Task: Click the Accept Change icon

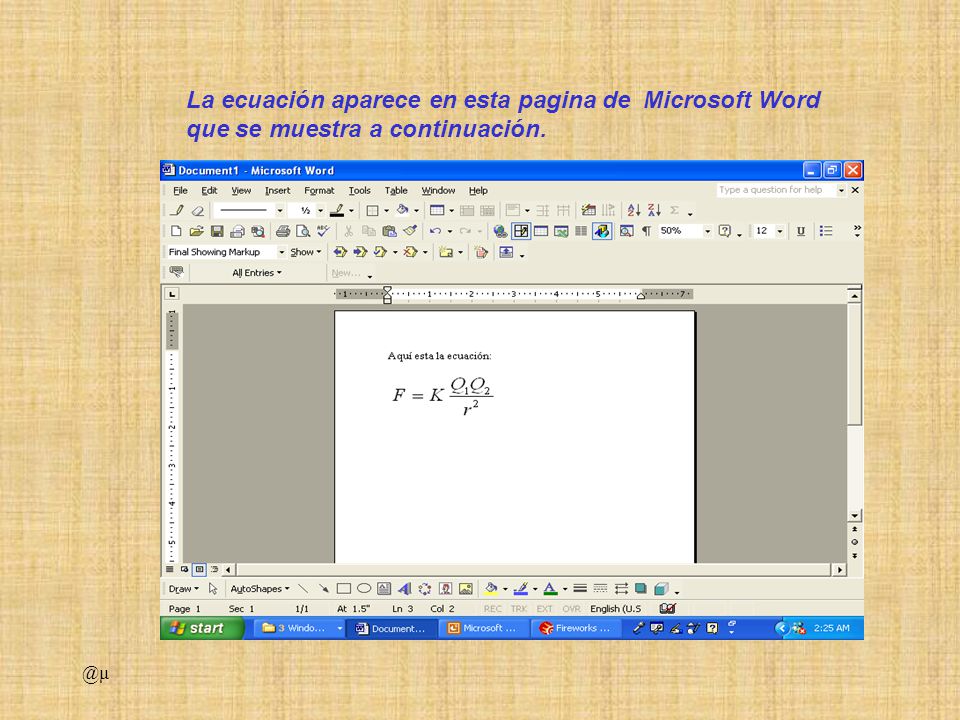Action: [380, 252]
